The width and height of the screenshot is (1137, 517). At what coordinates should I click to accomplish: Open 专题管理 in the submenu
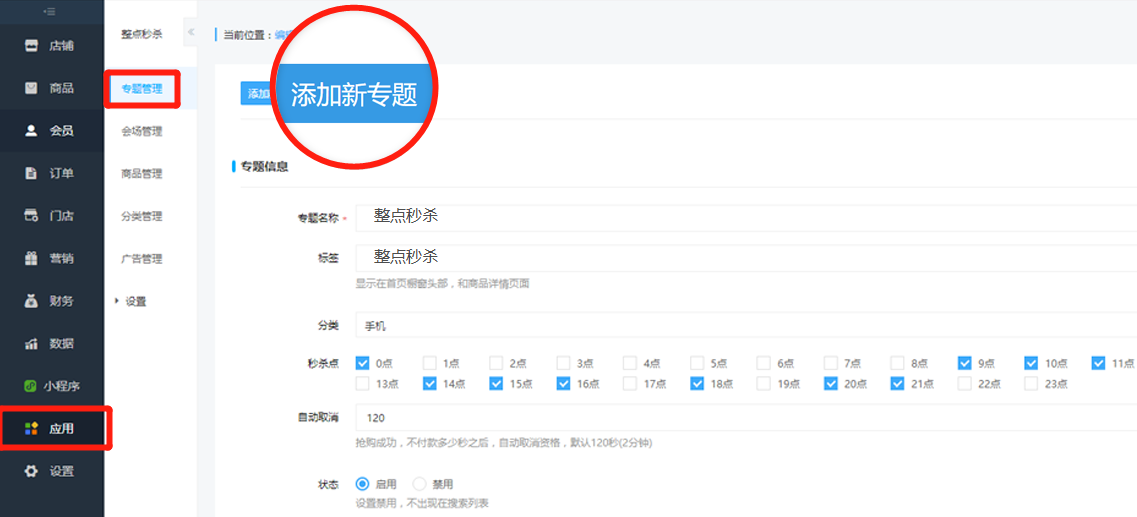coord(142,89)
